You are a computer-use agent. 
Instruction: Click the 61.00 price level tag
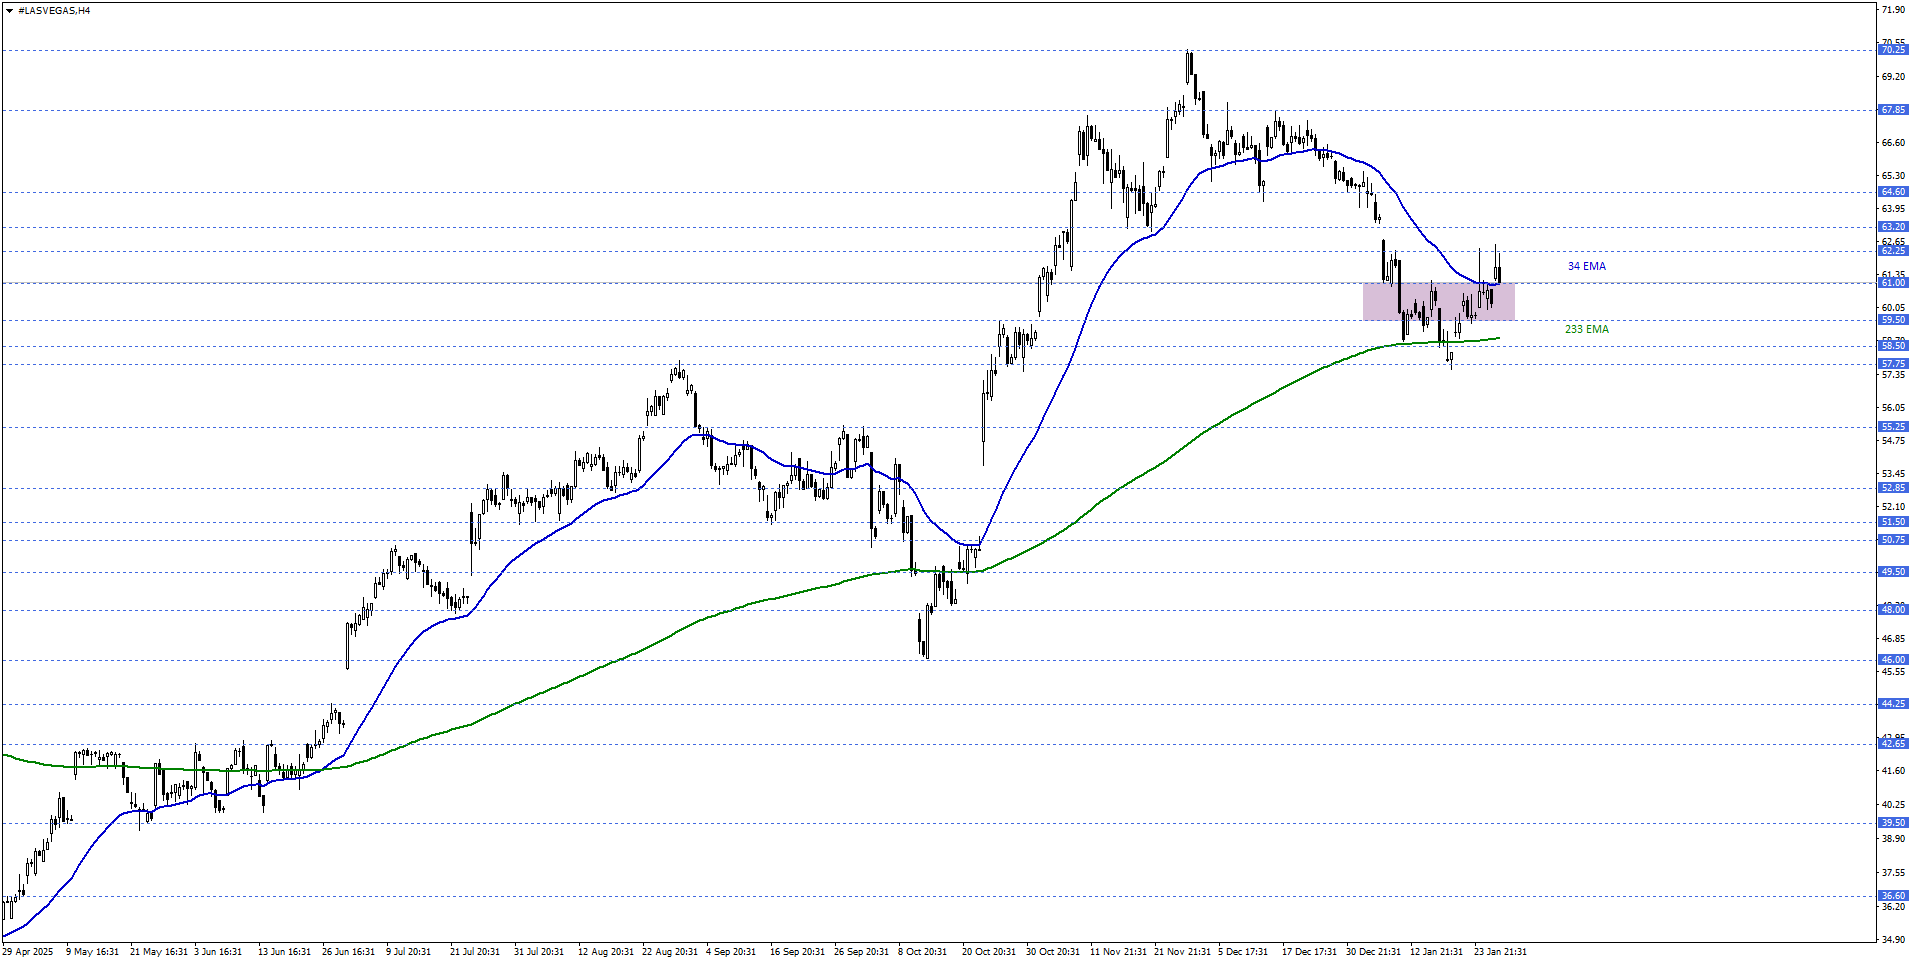pyautogui.click(x=1892, y=283)
